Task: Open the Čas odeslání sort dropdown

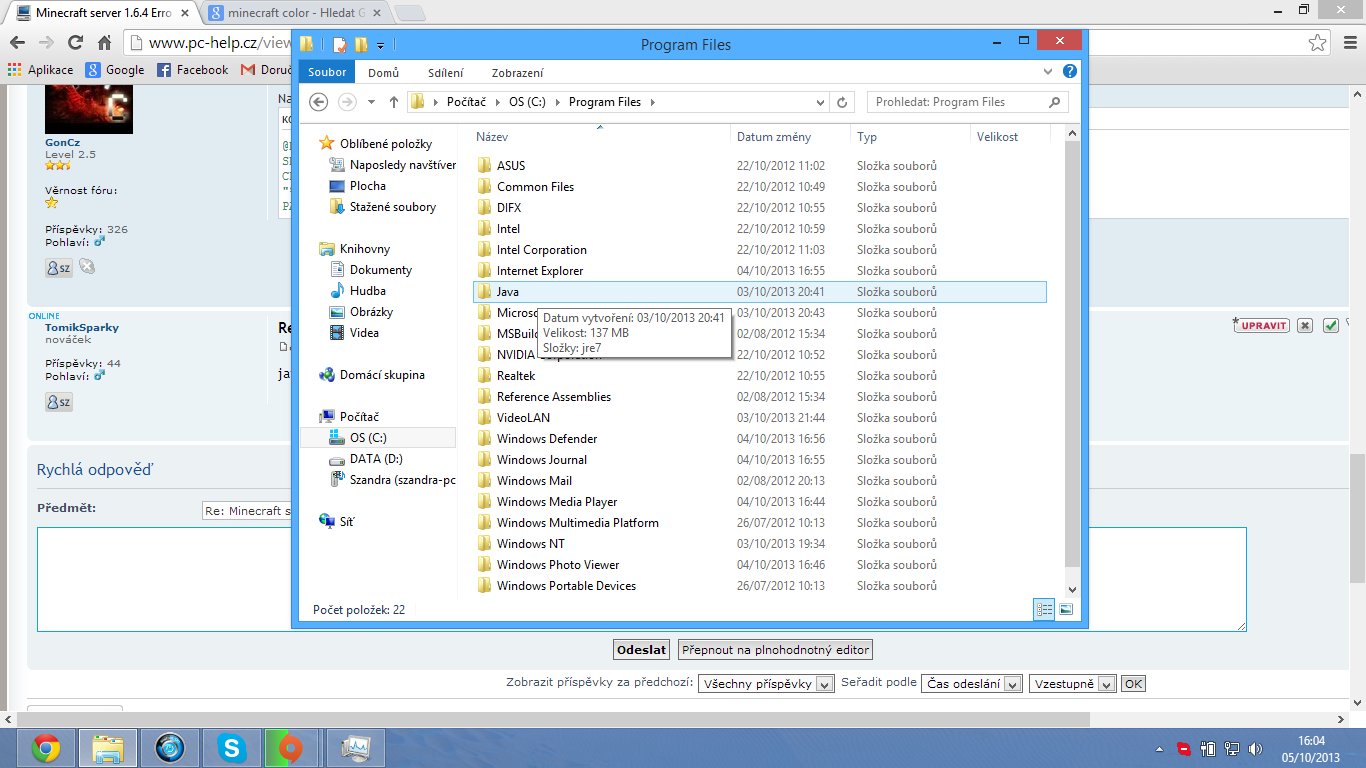Action: click(971, 684)
